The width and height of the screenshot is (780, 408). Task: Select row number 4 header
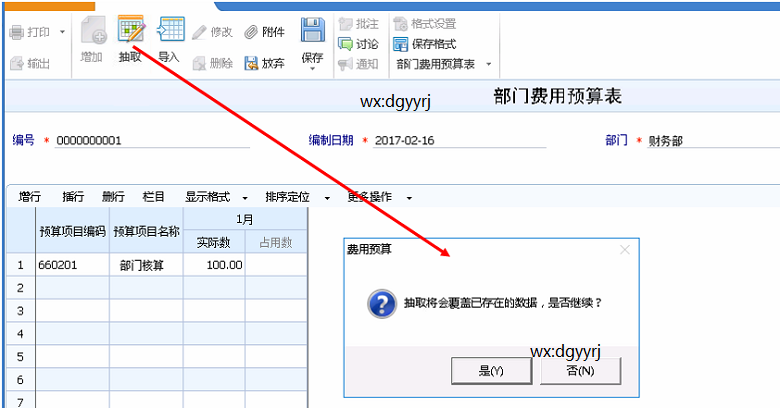point(20,334)
